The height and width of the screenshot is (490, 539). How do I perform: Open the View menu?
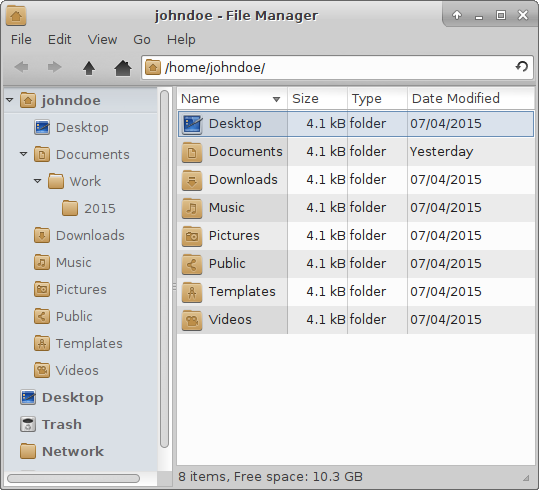coord(102,40)
